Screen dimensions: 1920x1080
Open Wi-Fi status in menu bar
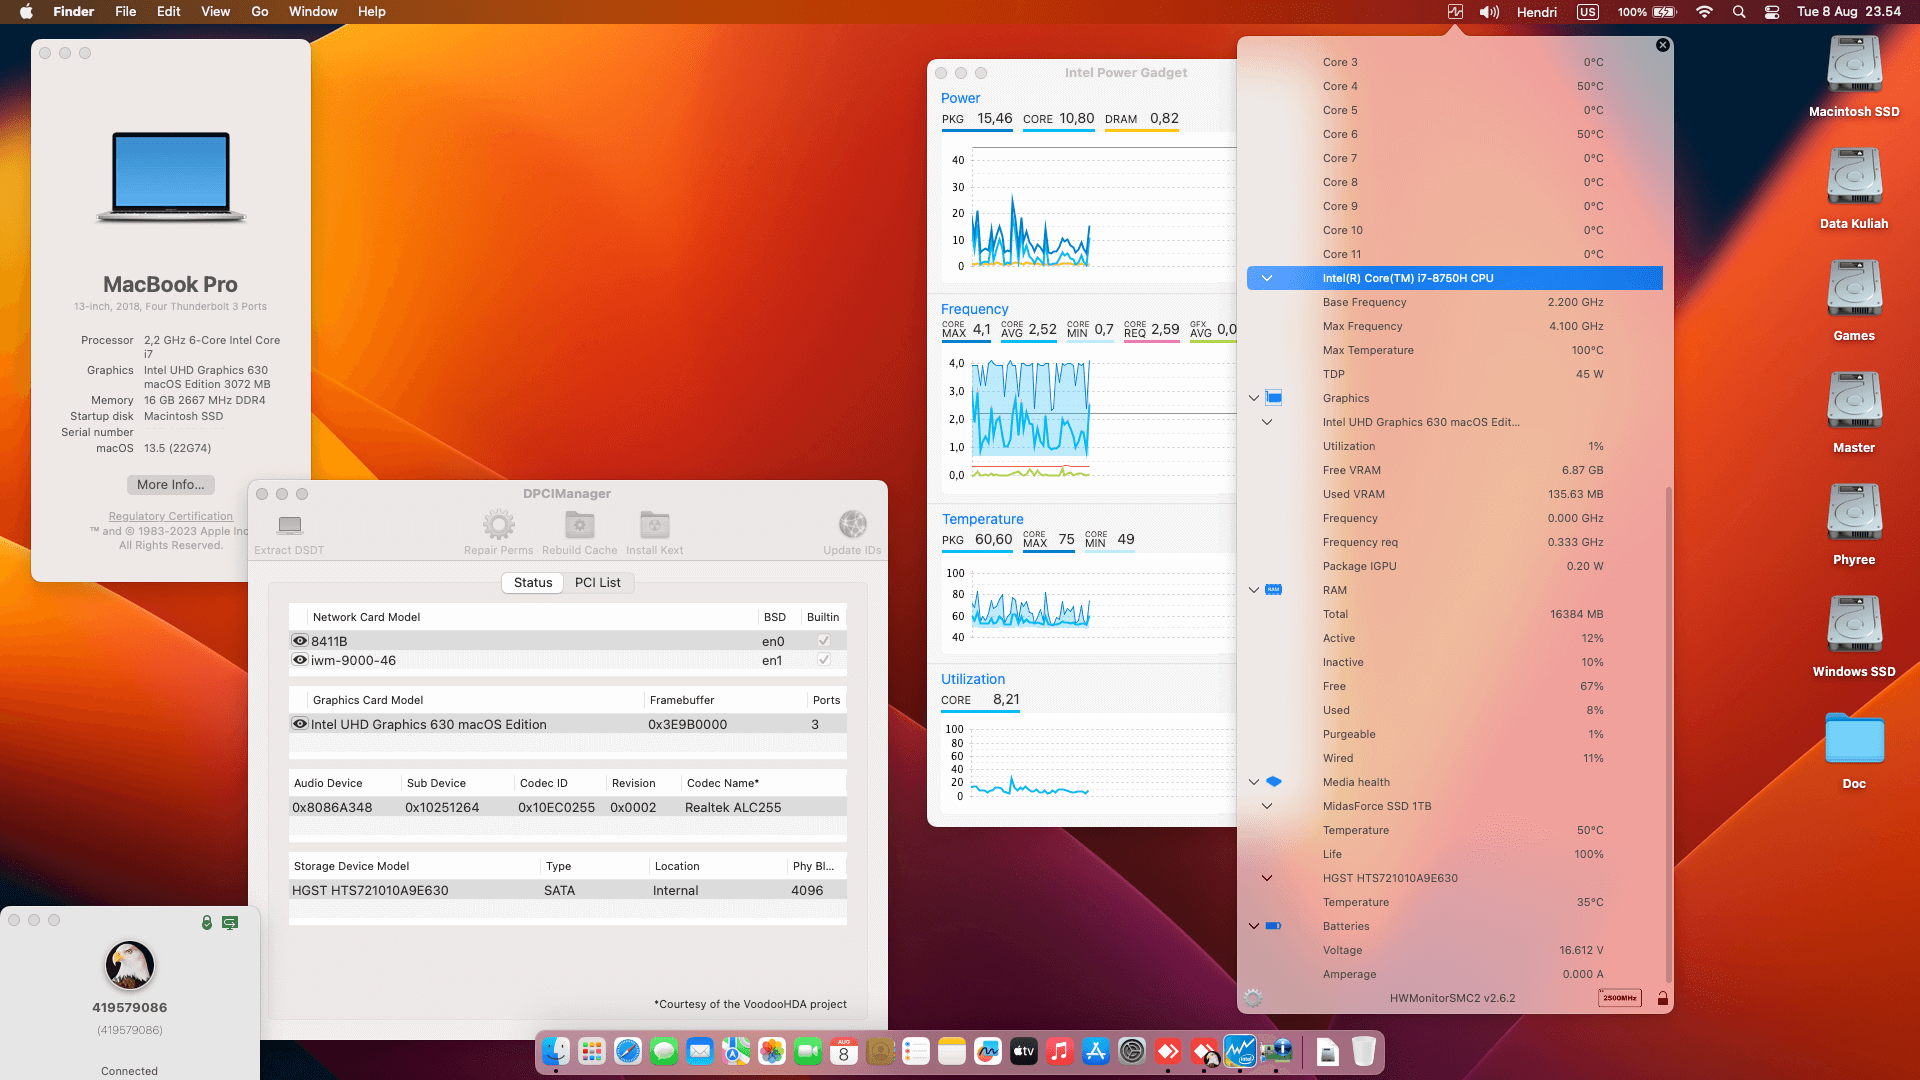point(1704,12)
